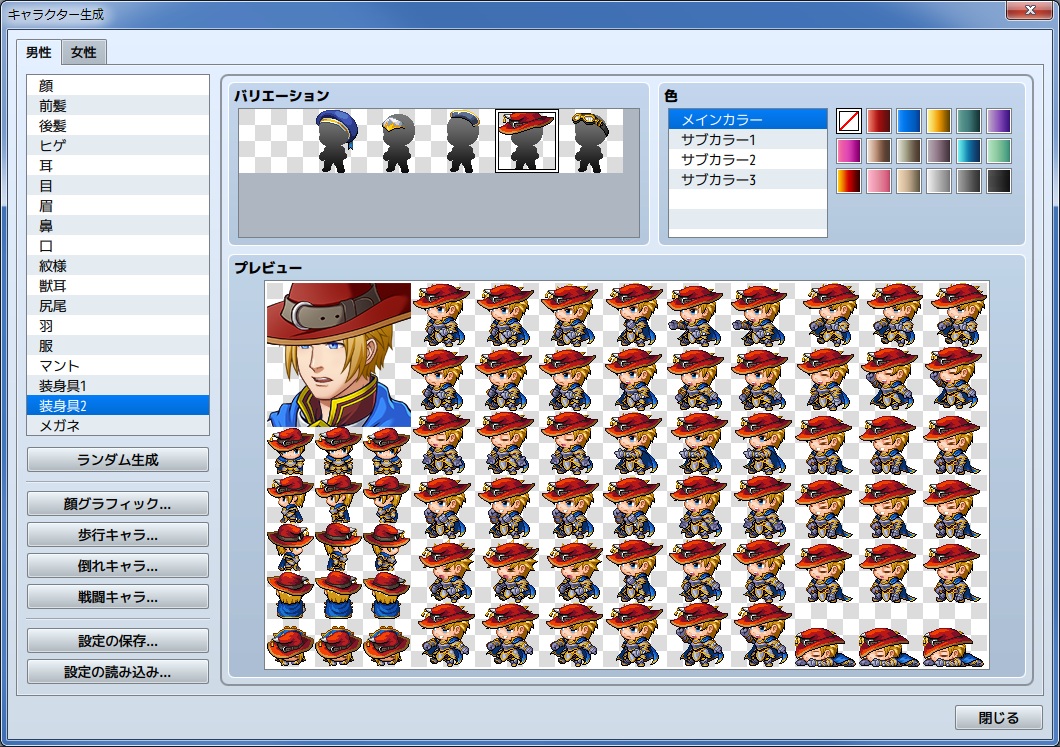Screen dimensions: 1060x747
Task: Select 耳 in the parts list
Action: click(118, 166)
